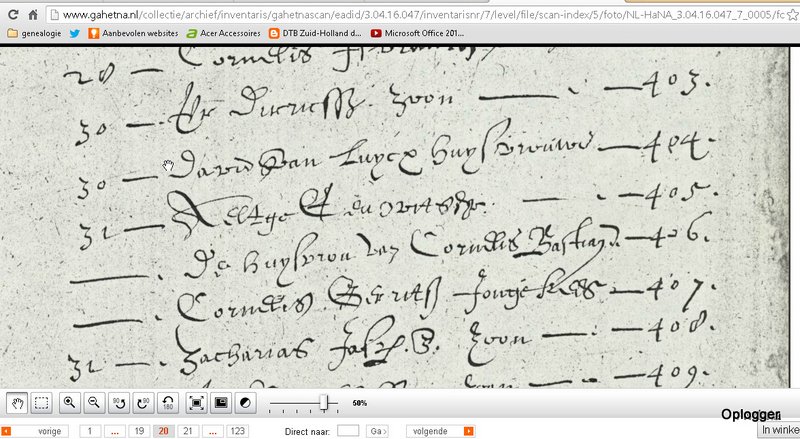Click the zoom level slider handle

[x=324, y=403]
